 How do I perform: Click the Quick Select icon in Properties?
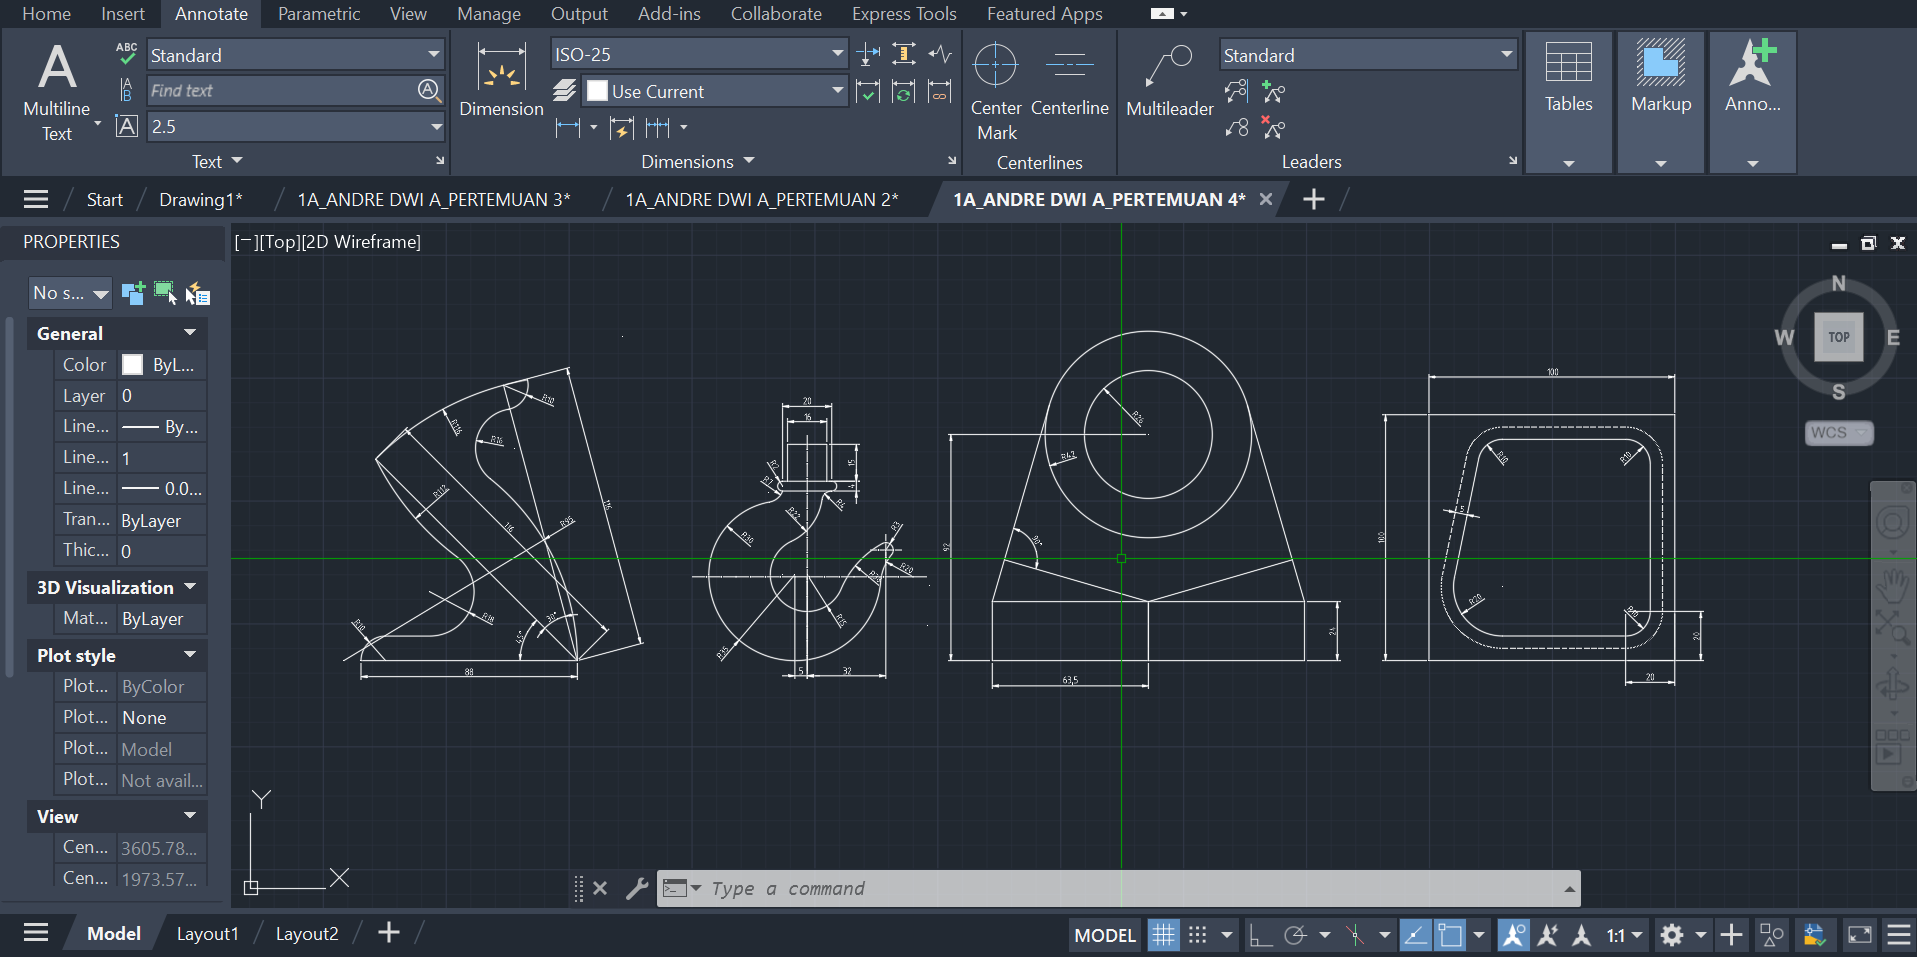click(x=198, y=293)
